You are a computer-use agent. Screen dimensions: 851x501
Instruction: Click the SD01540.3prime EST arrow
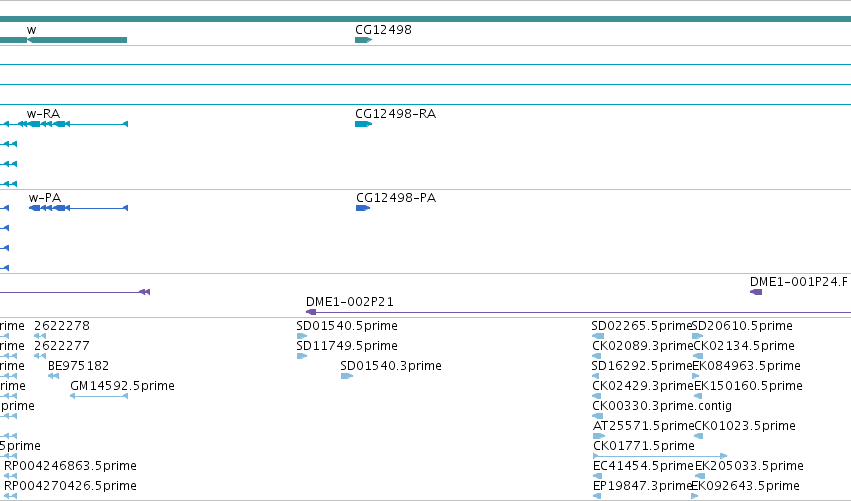(x=347, y=376)
